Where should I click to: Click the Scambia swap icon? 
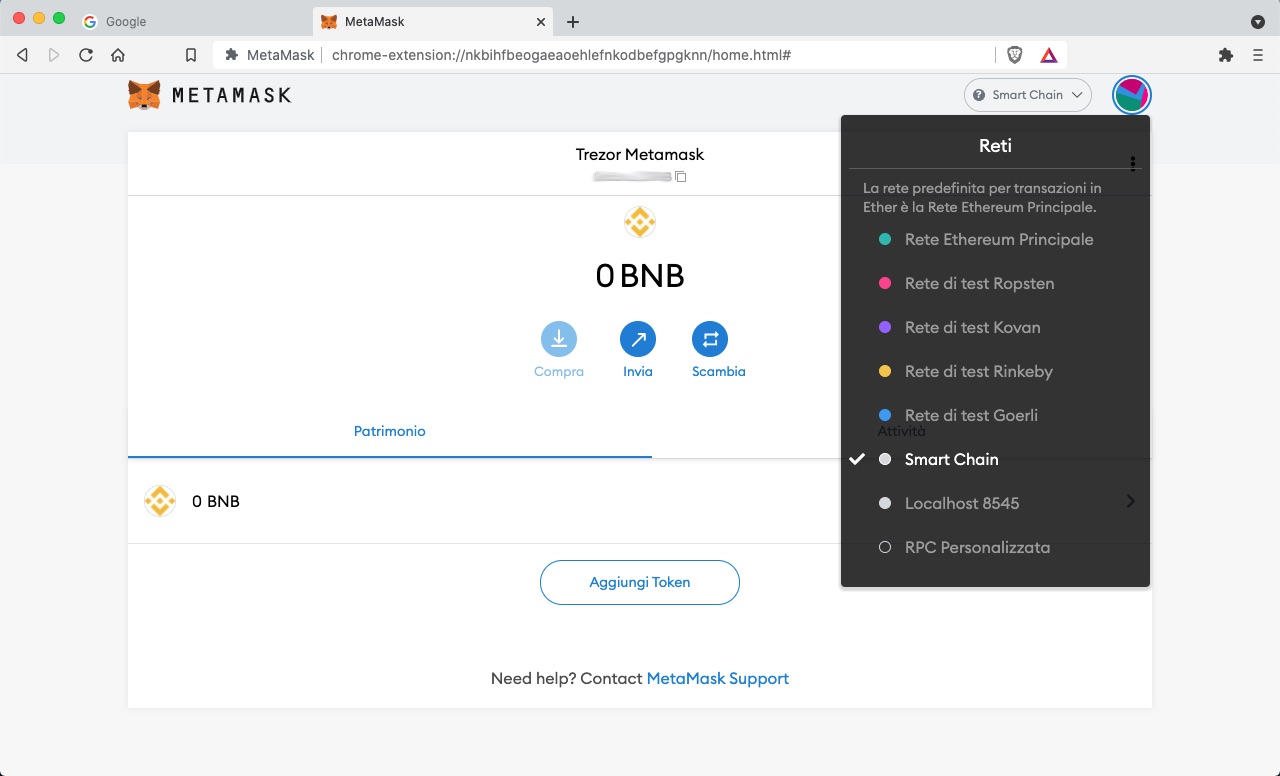[x=710, y=339]
